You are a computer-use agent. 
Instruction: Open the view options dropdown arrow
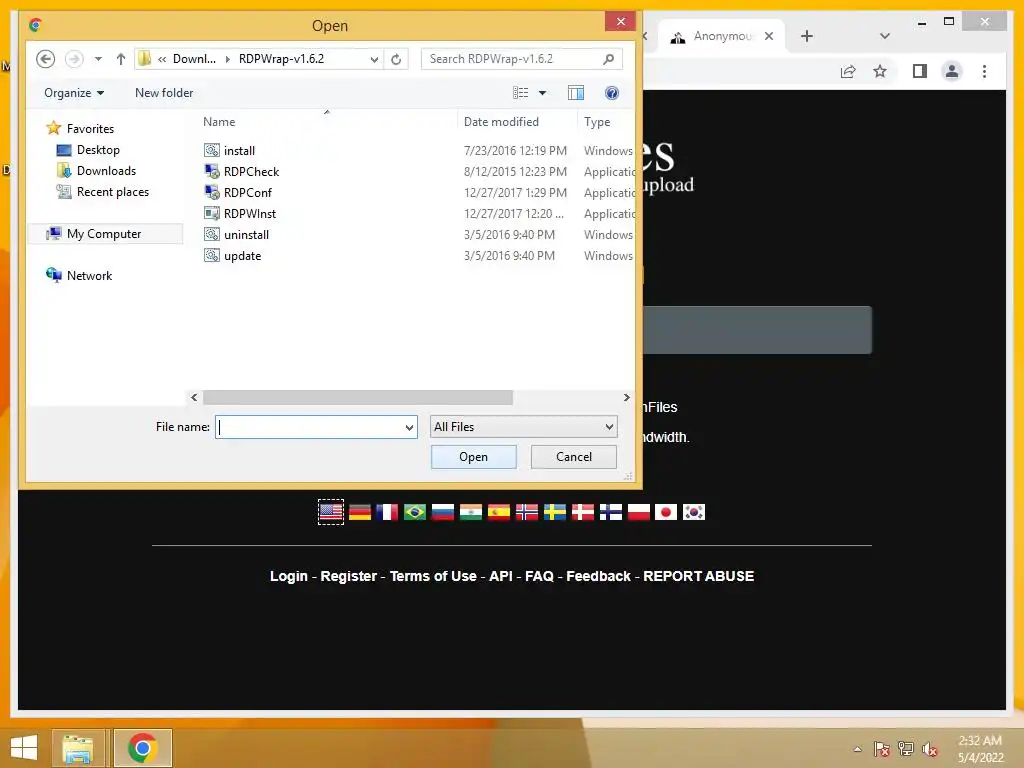[542, 93]
